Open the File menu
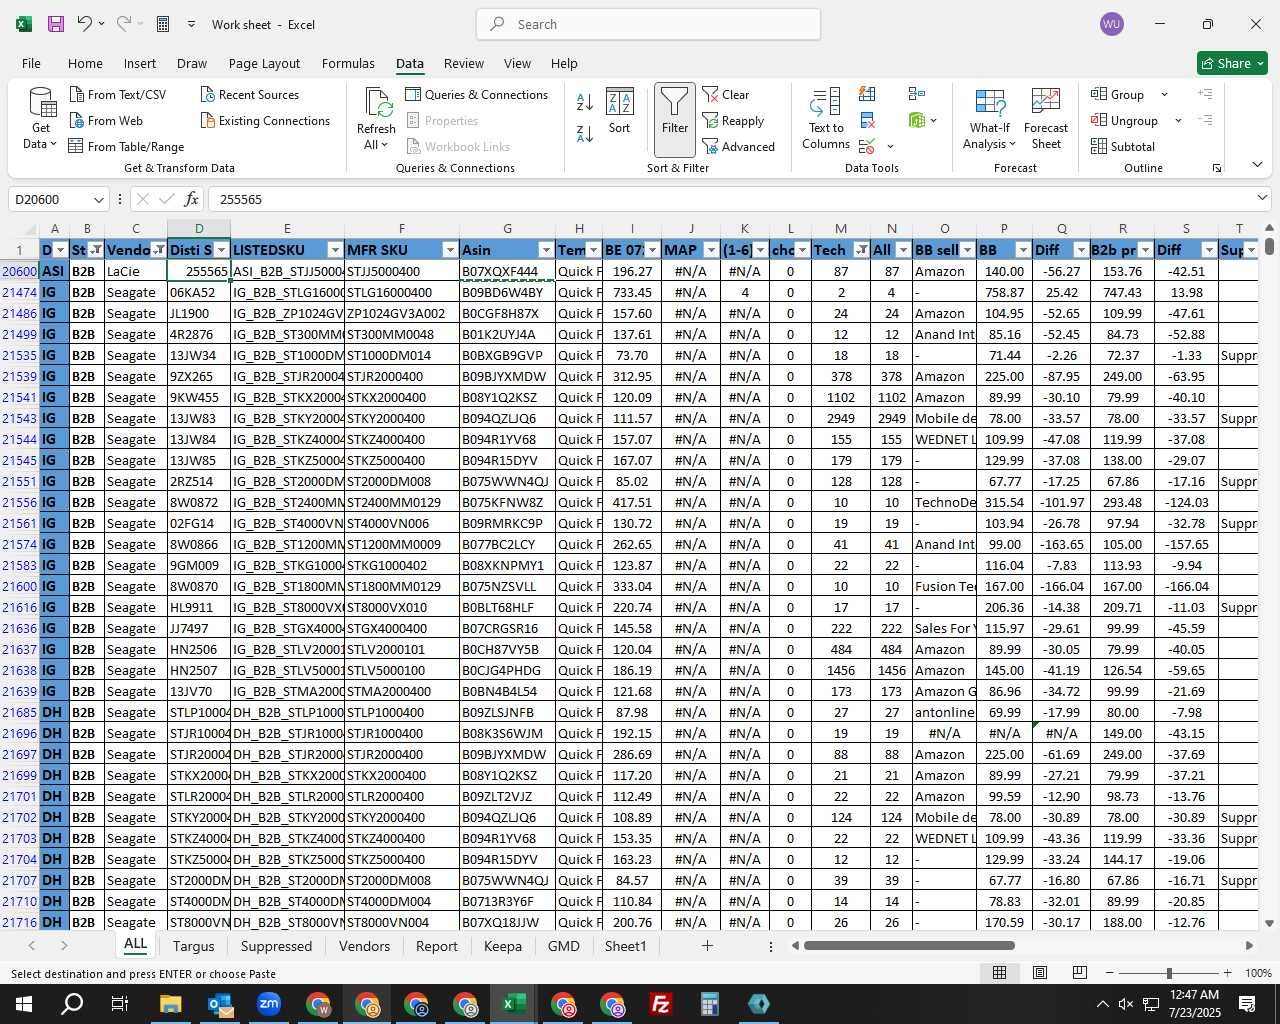Screen dimensions: 1280x1024 [x=31, y=63]
